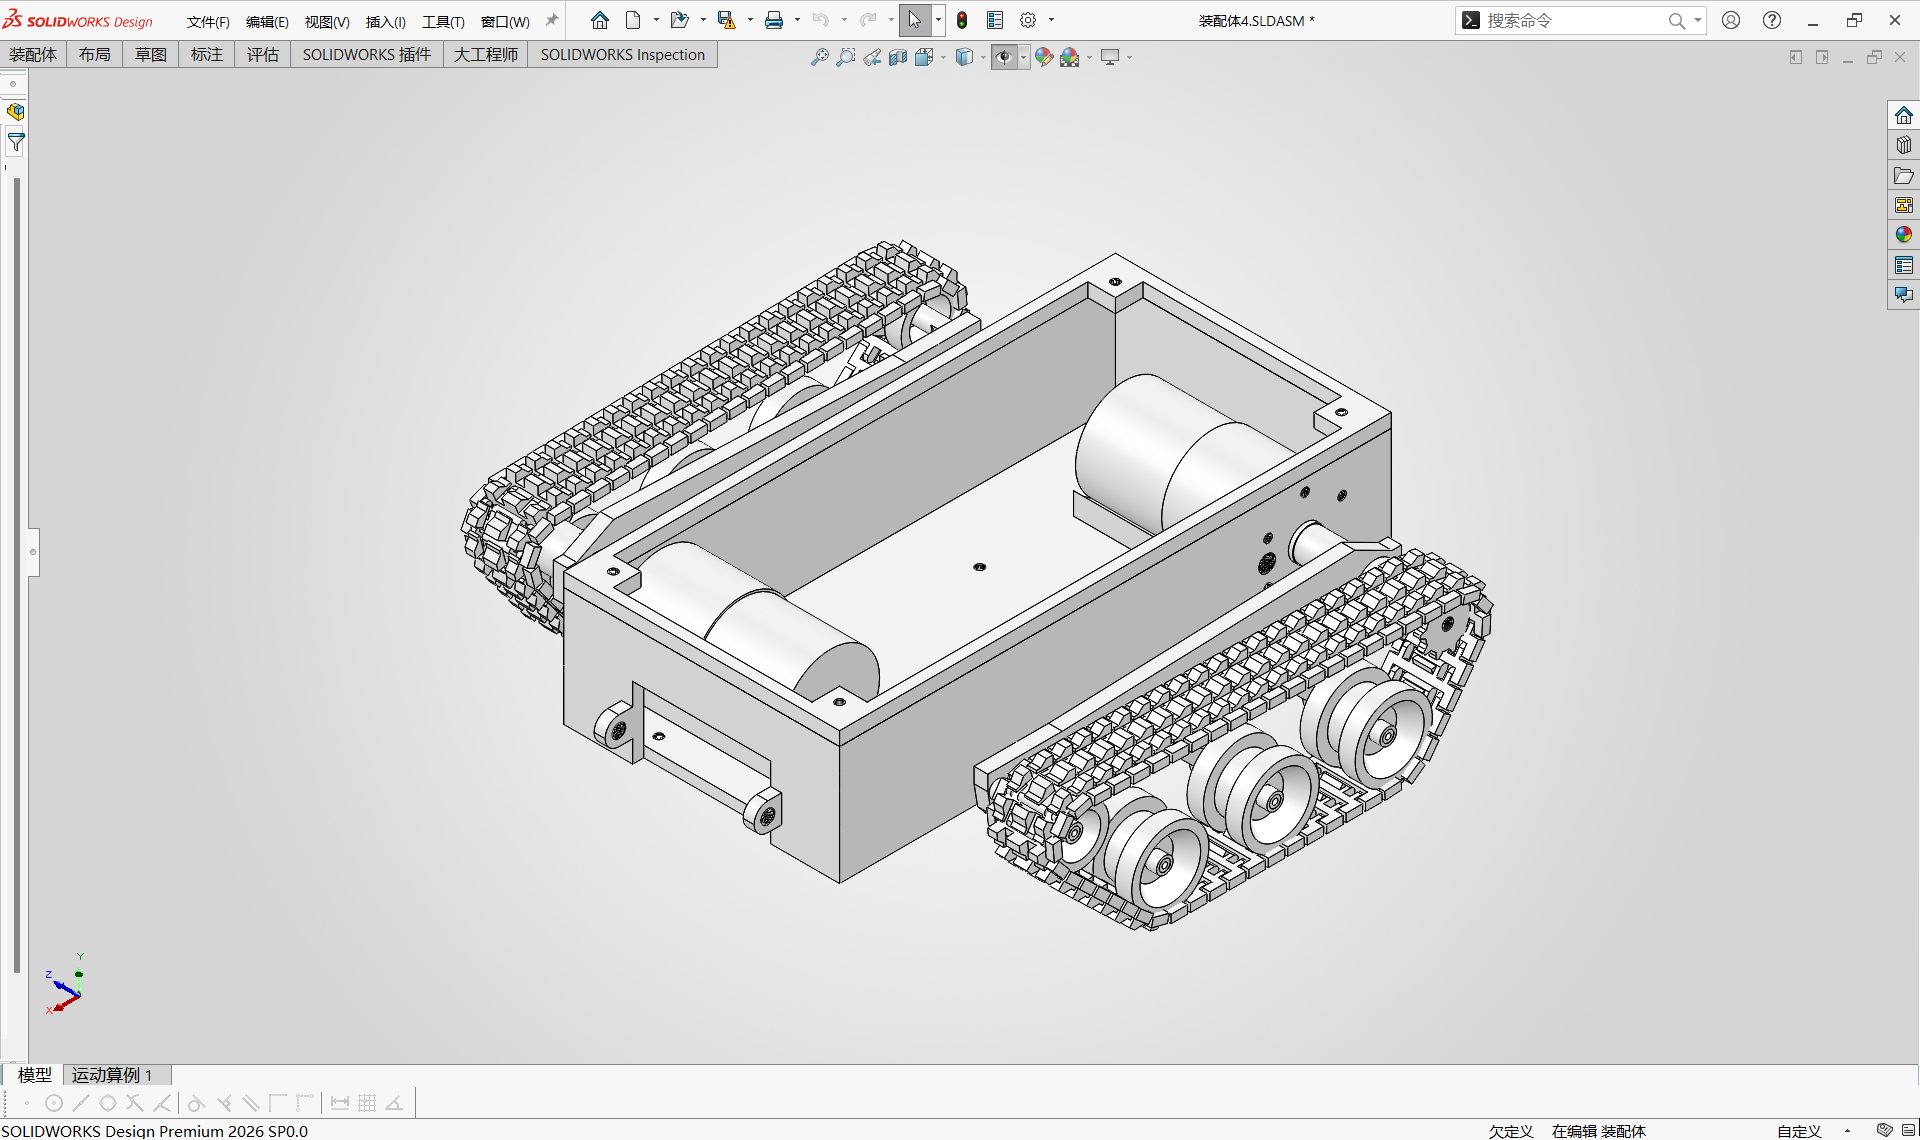Activate the Section View icon
The width and height of the screenshot is (1920, 1140).
(898, 57)
